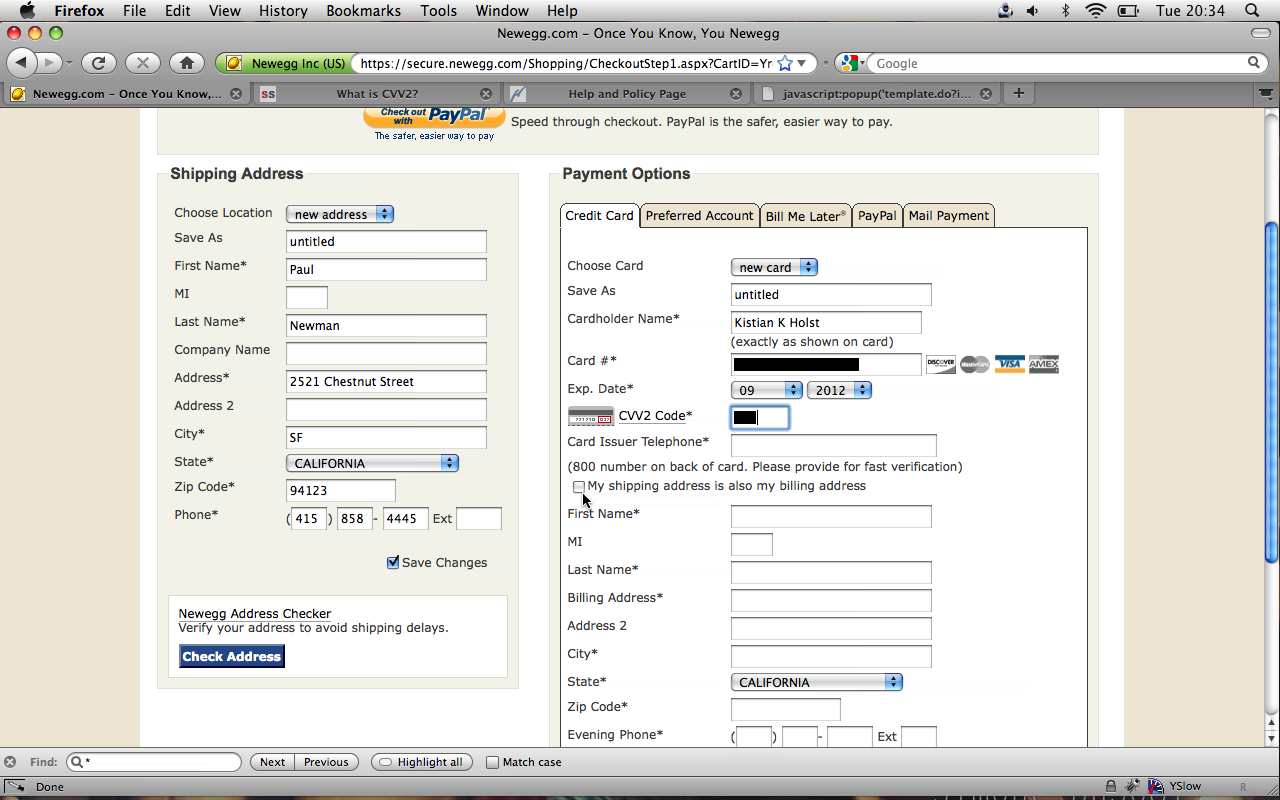Viewport: 1280px width, 800px height.
Task: Open a new tab with plus button
Action: (1018, 93)
